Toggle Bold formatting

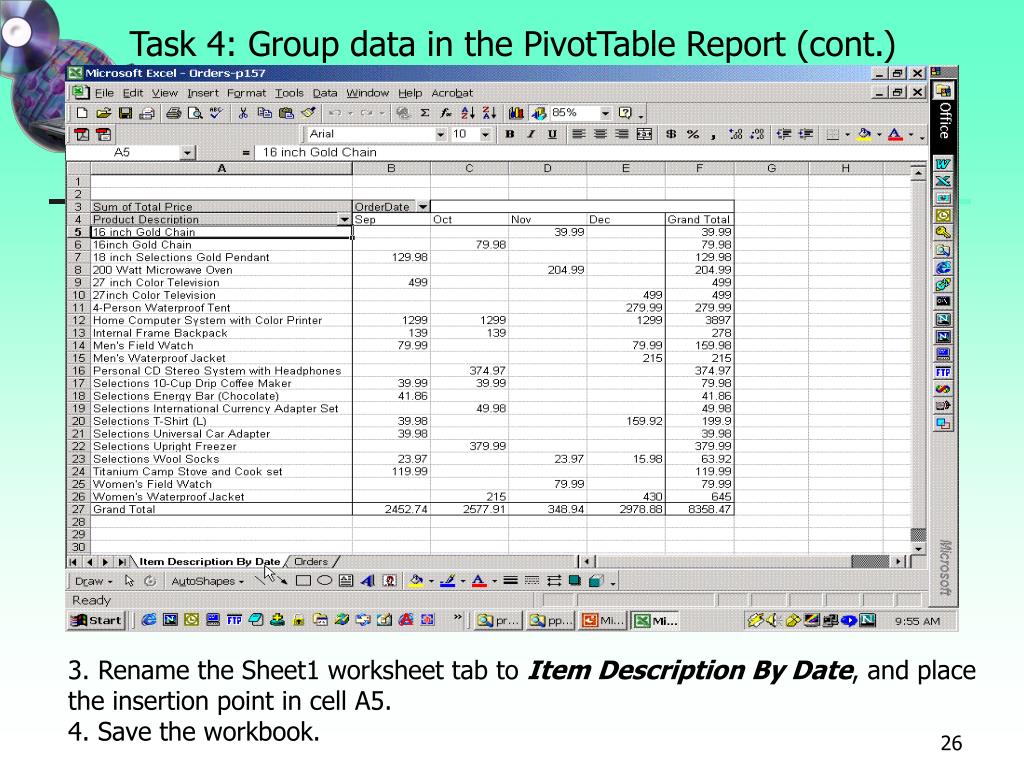(510, 135)
